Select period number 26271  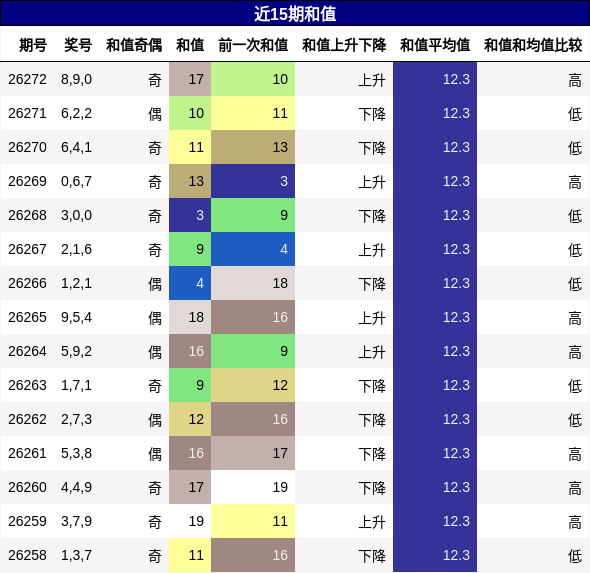click(27, 113)
